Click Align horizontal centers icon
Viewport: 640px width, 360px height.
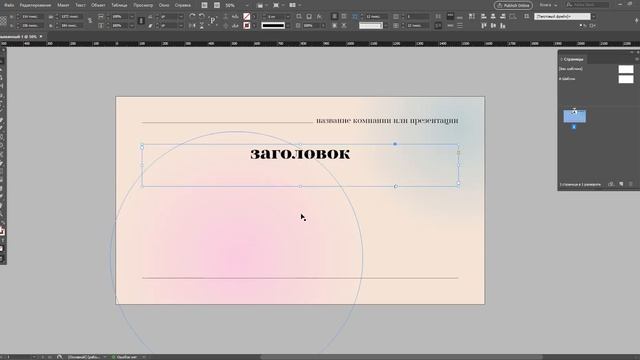tap(493, 16)
